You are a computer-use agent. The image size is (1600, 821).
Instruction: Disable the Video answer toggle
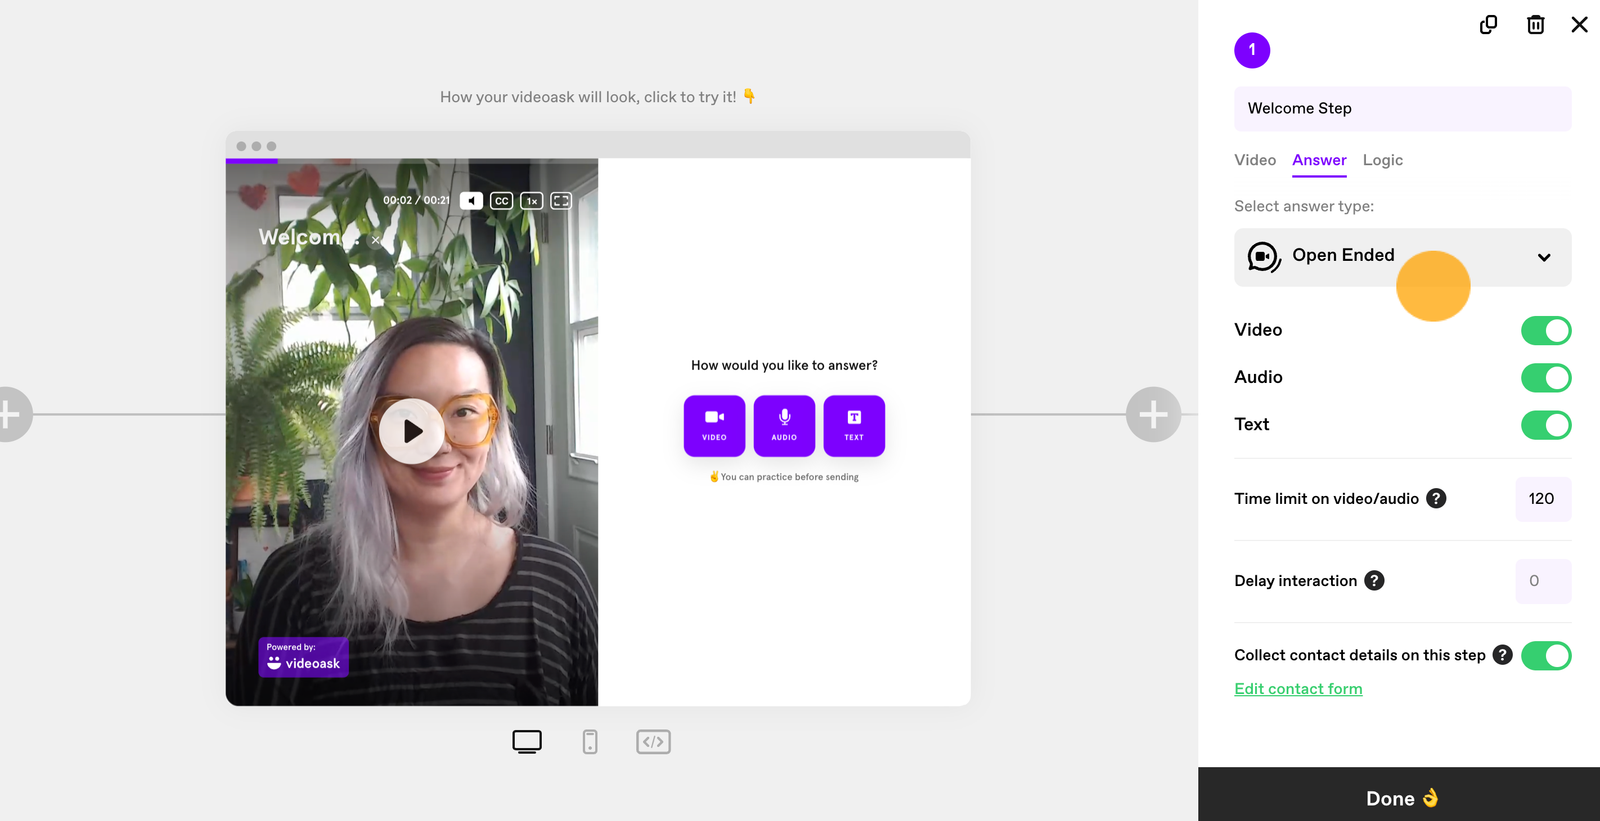click(1546, 330)
